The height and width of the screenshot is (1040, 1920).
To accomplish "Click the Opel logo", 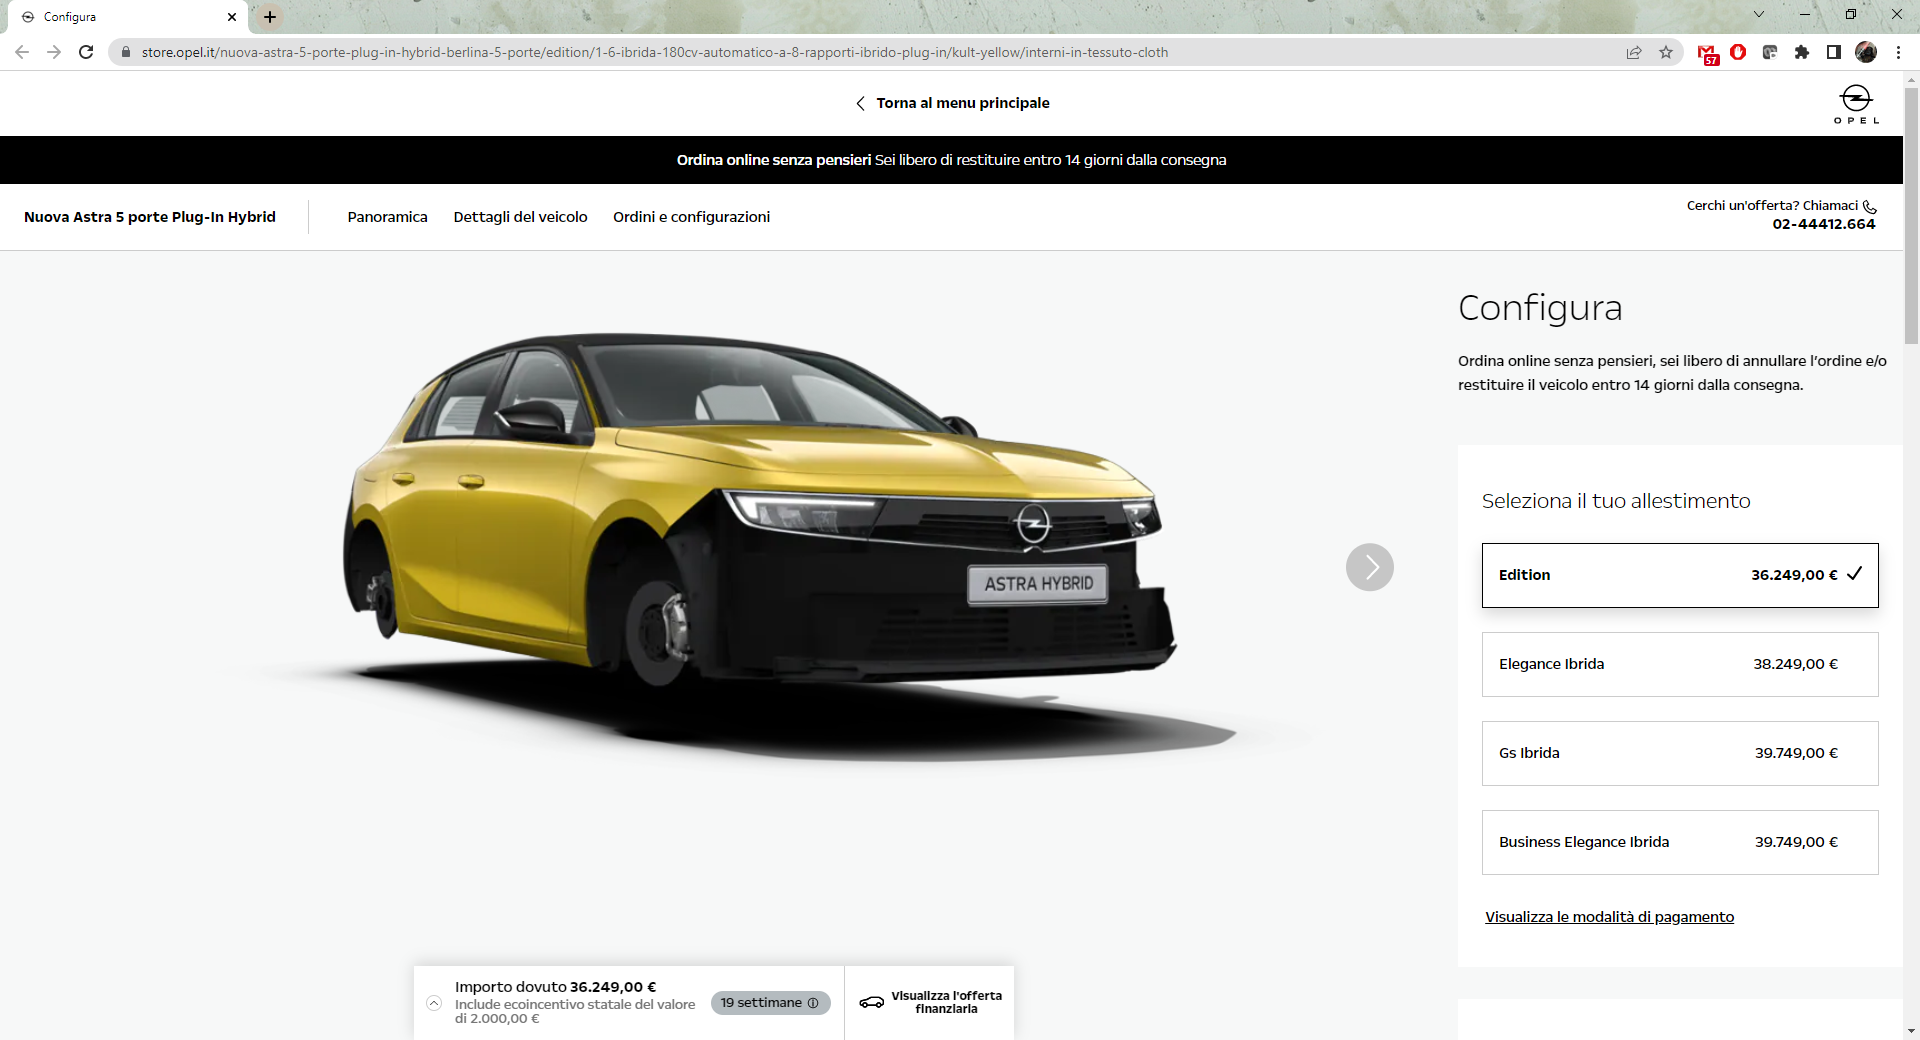I will tap(1856, 104).
